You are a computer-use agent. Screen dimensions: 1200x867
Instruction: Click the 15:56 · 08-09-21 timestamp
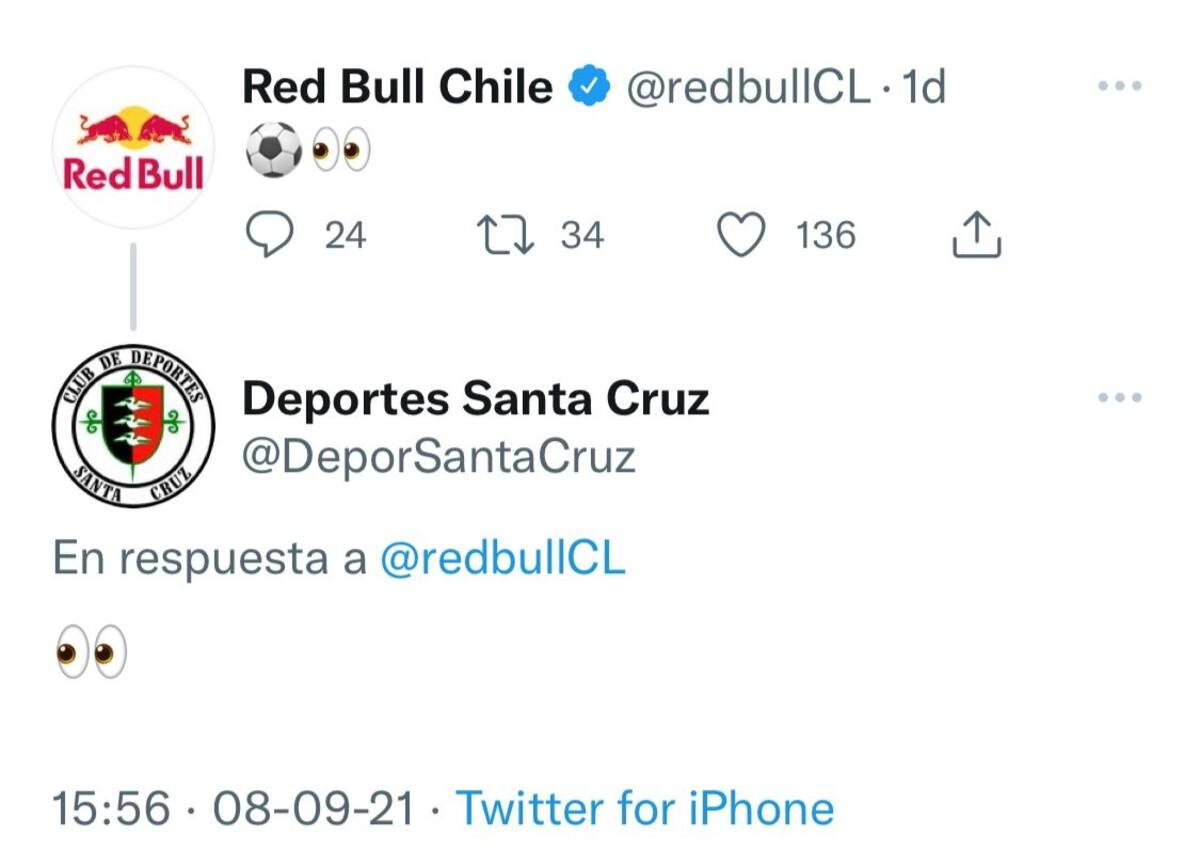pyautogui.click(x=233, y=808)
